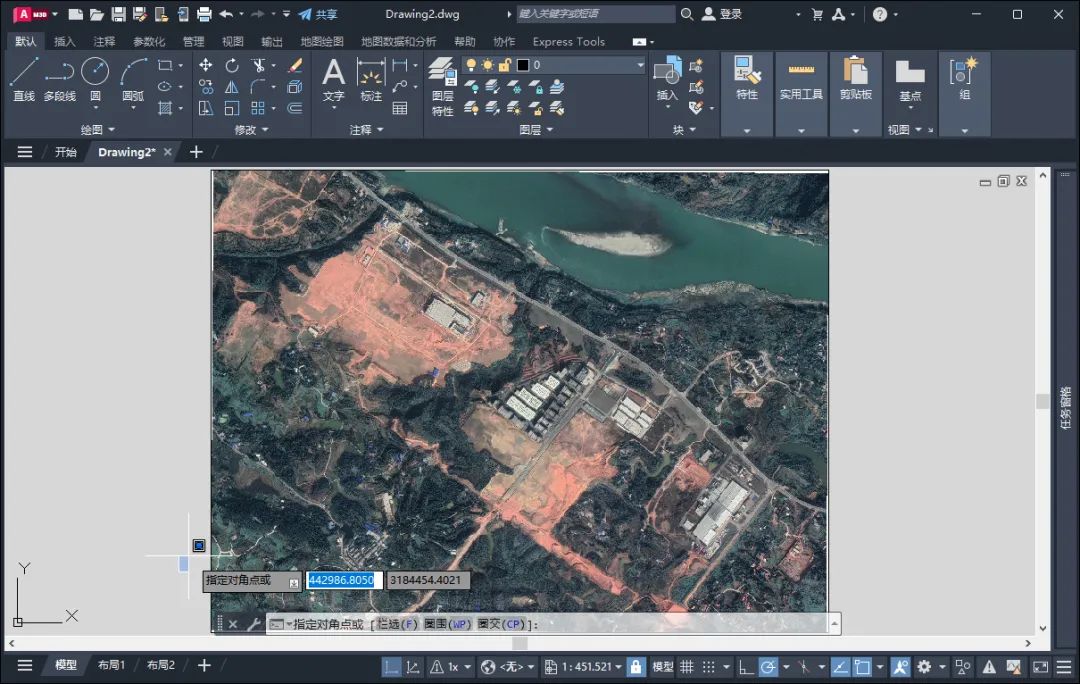Toggle snap mode dots in status bar
Screen dimensions: 1080x684
tap(709, 666)
